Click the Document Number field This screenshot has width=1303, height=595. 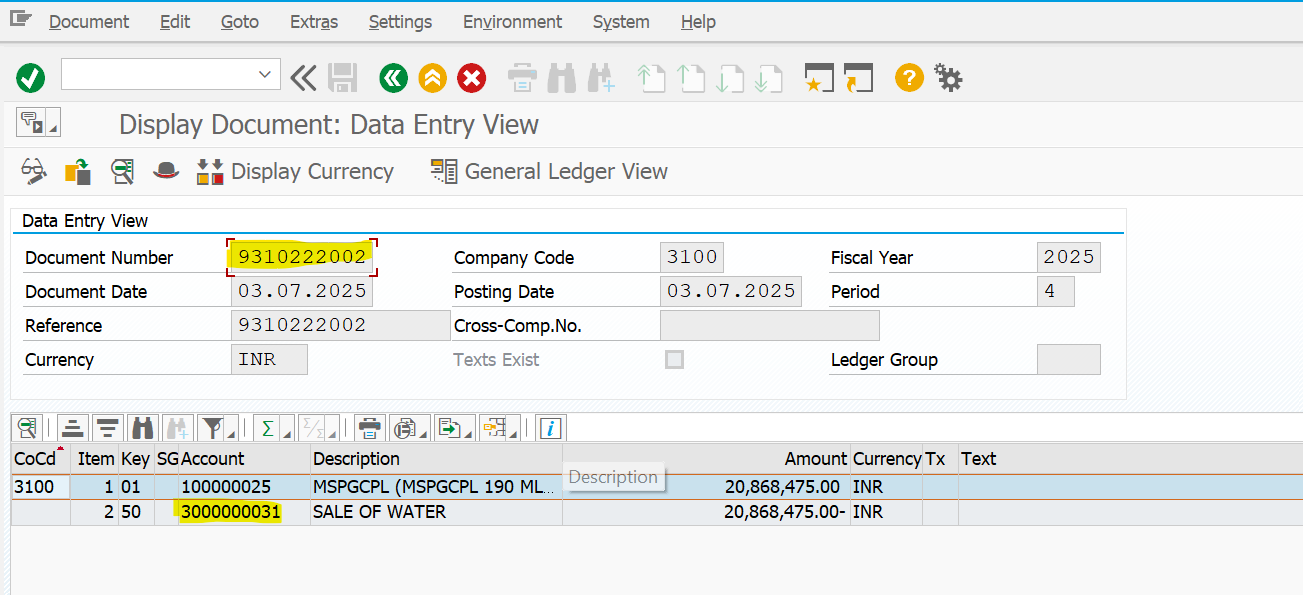tap(301, 257)
